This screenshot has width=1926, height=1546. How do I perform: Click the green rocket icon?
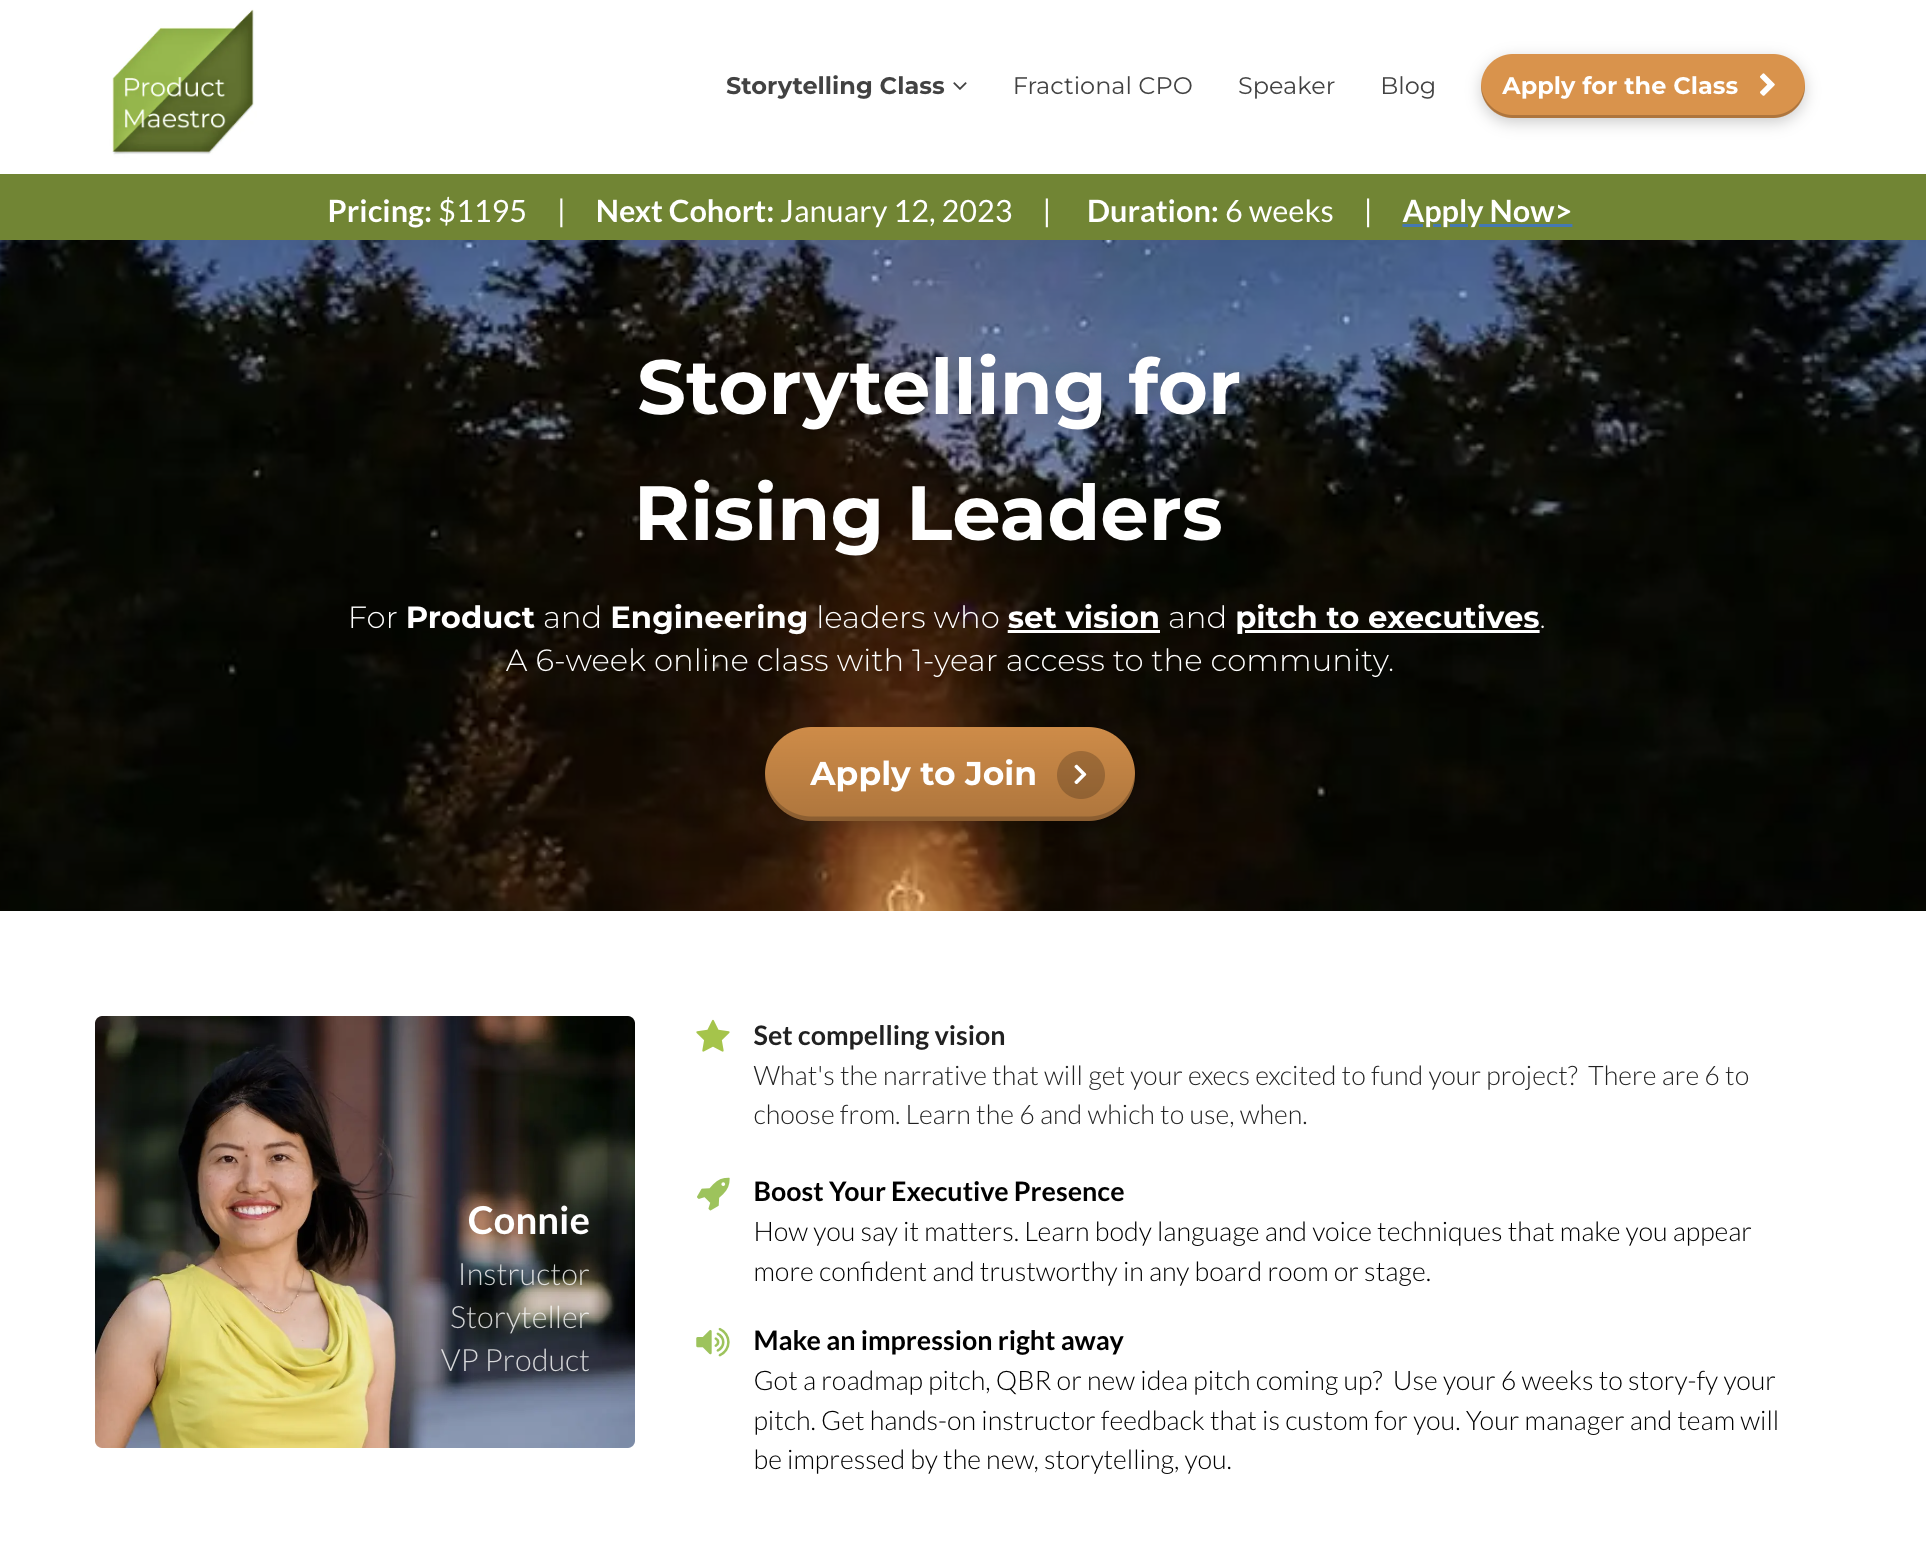point(713,1192)
